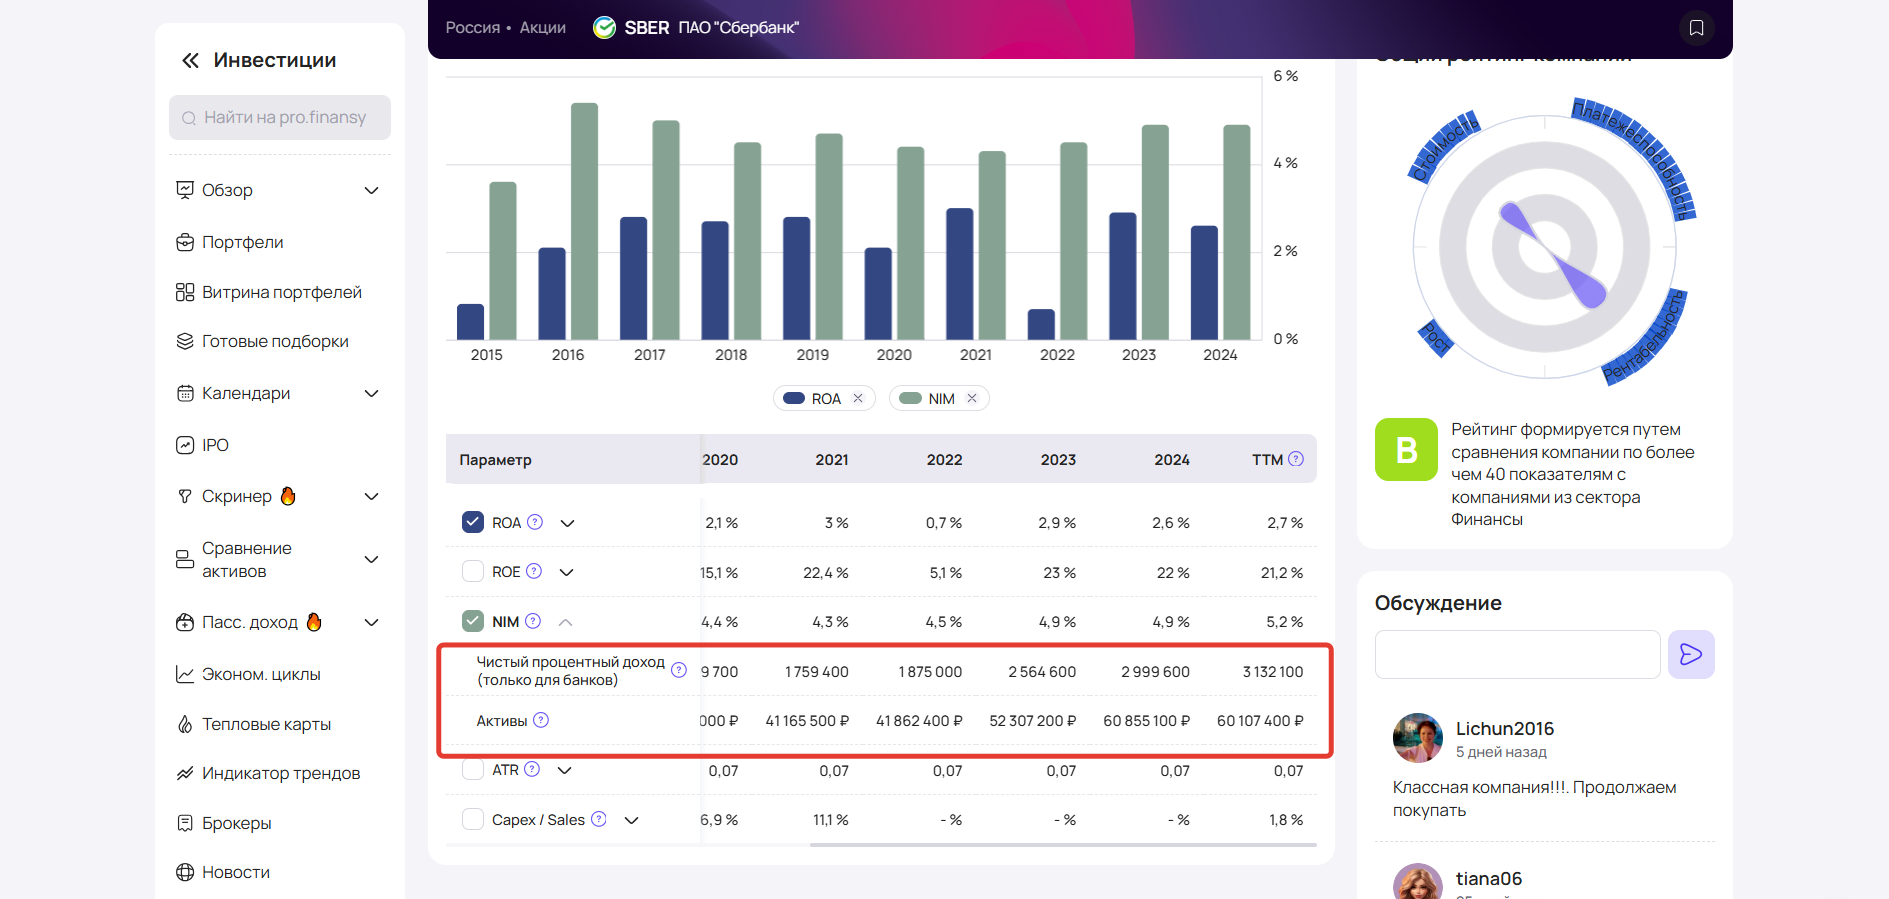Click the Новости globe icon
1889x899 pixels.
click(185, 872)
